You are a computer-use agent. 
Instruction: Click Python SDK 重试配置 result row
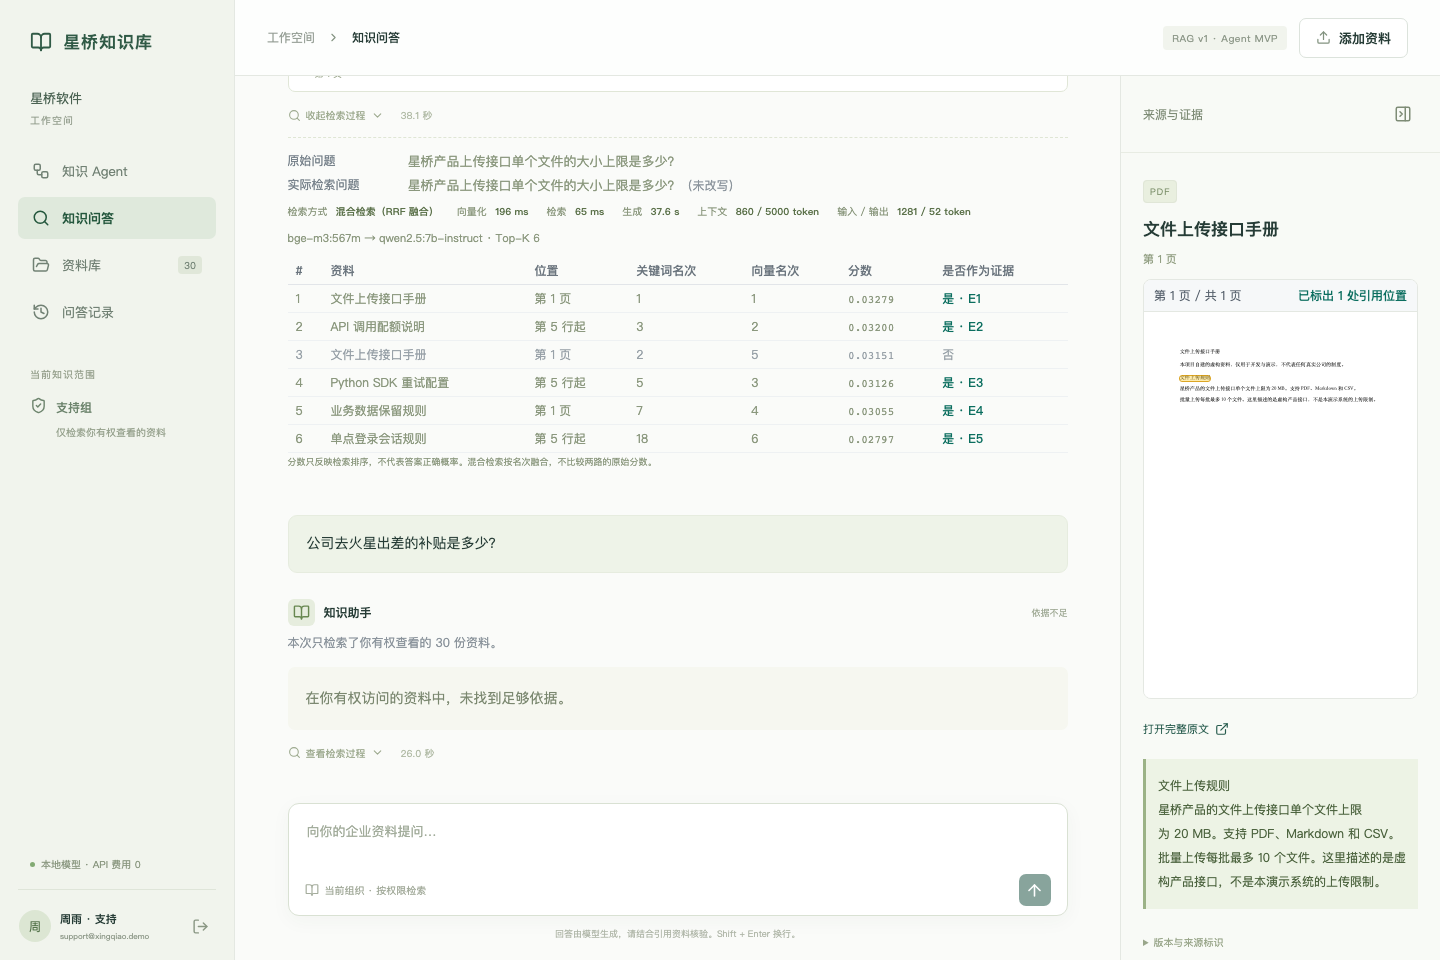pos(677,383)
